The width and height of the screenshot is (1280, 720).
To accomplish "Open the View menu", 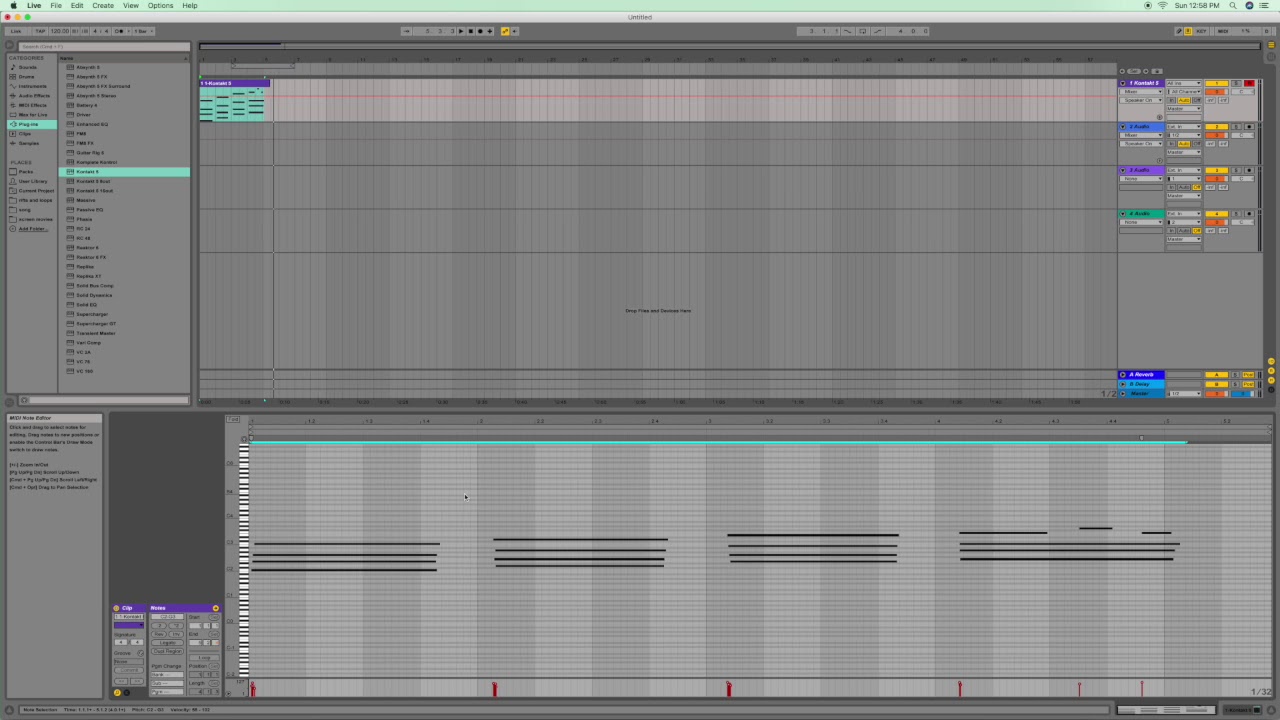I will click(x=131, y=5).
